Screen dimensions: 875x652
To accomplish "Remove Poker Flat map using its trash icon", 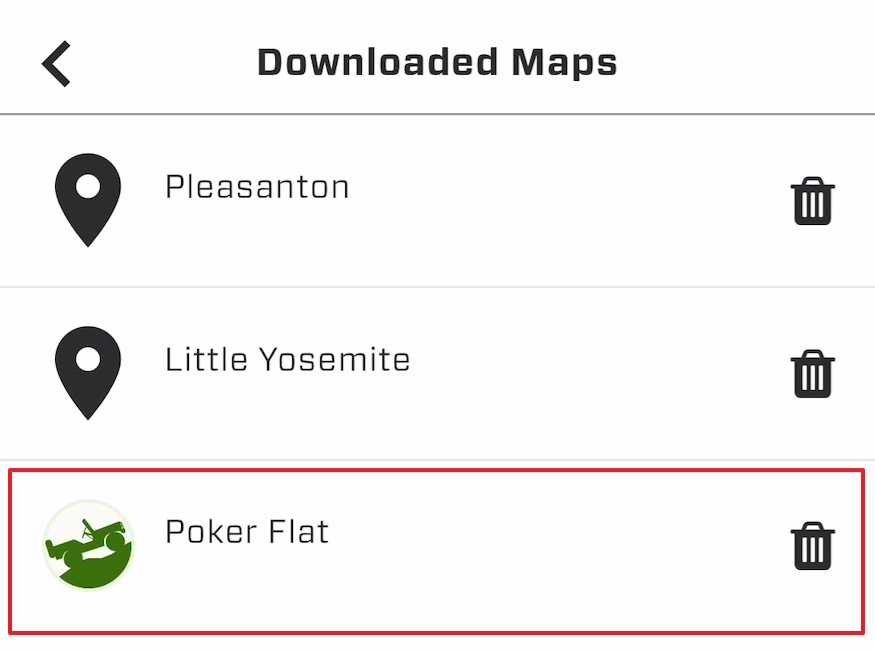I will (x=812, y=547).
